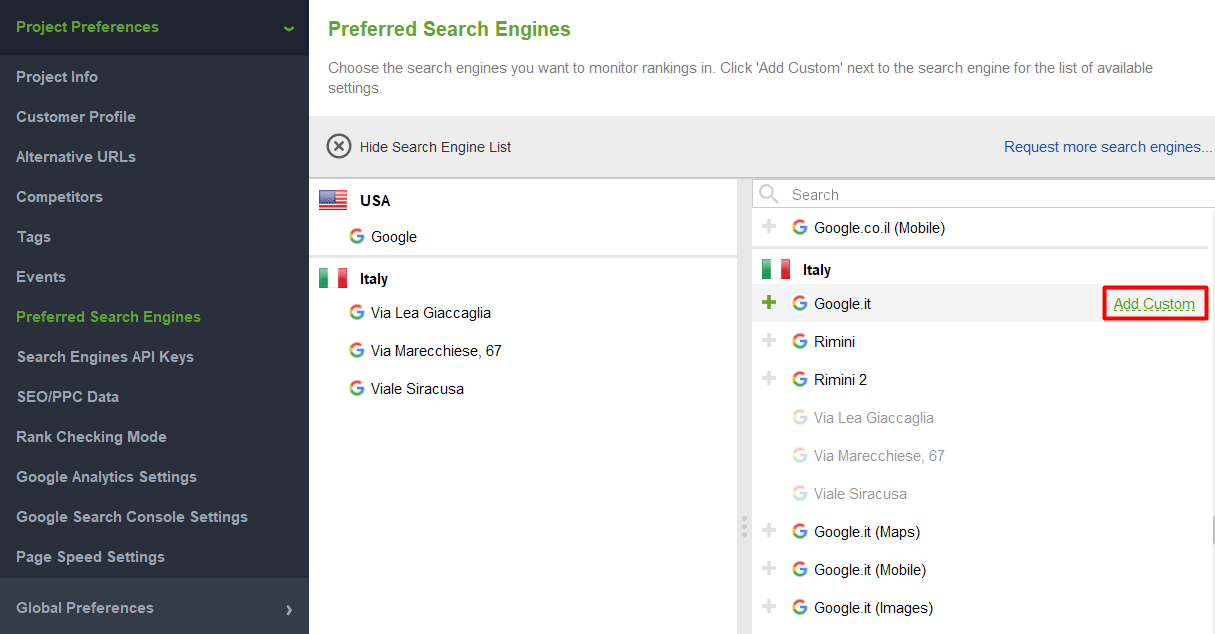The image size is (1215, 634).
Task: Click Google logo of selected Viale Siracusa
Action: click(357, 388)
